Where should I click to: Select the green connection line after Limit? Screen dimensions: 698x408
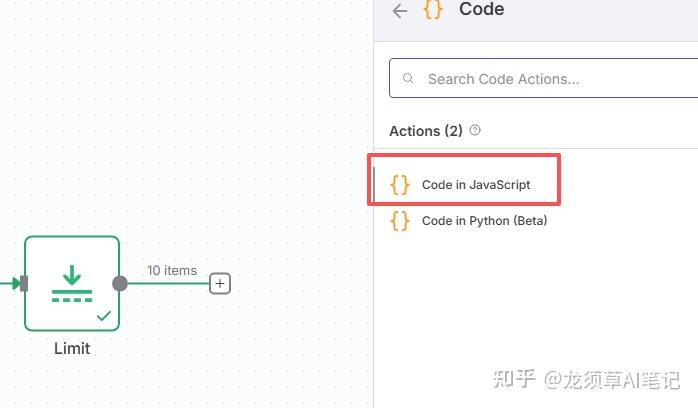point(168,283)
